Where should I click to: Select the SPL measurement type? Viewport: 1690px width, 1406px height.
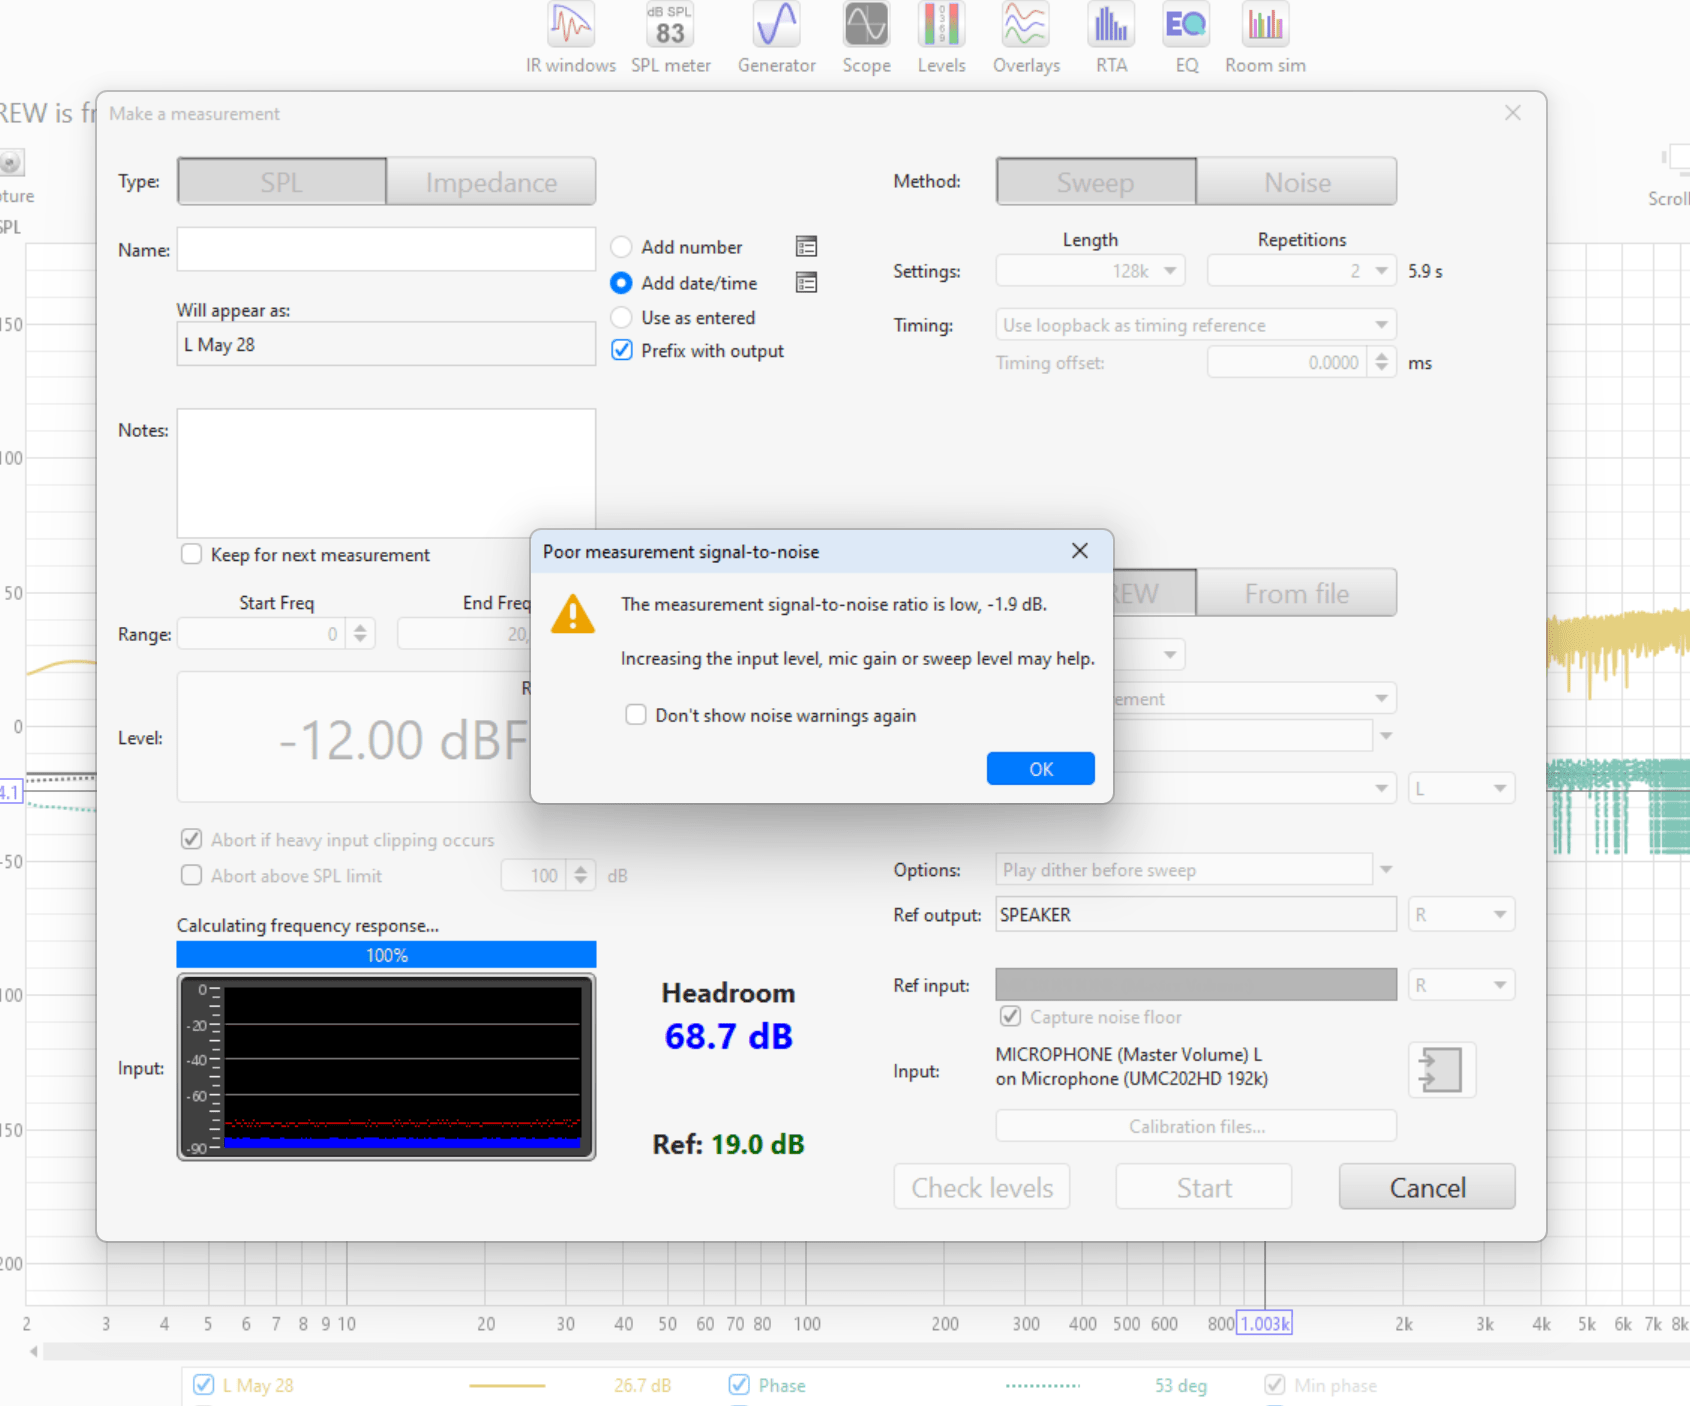[x=282, y=182]
